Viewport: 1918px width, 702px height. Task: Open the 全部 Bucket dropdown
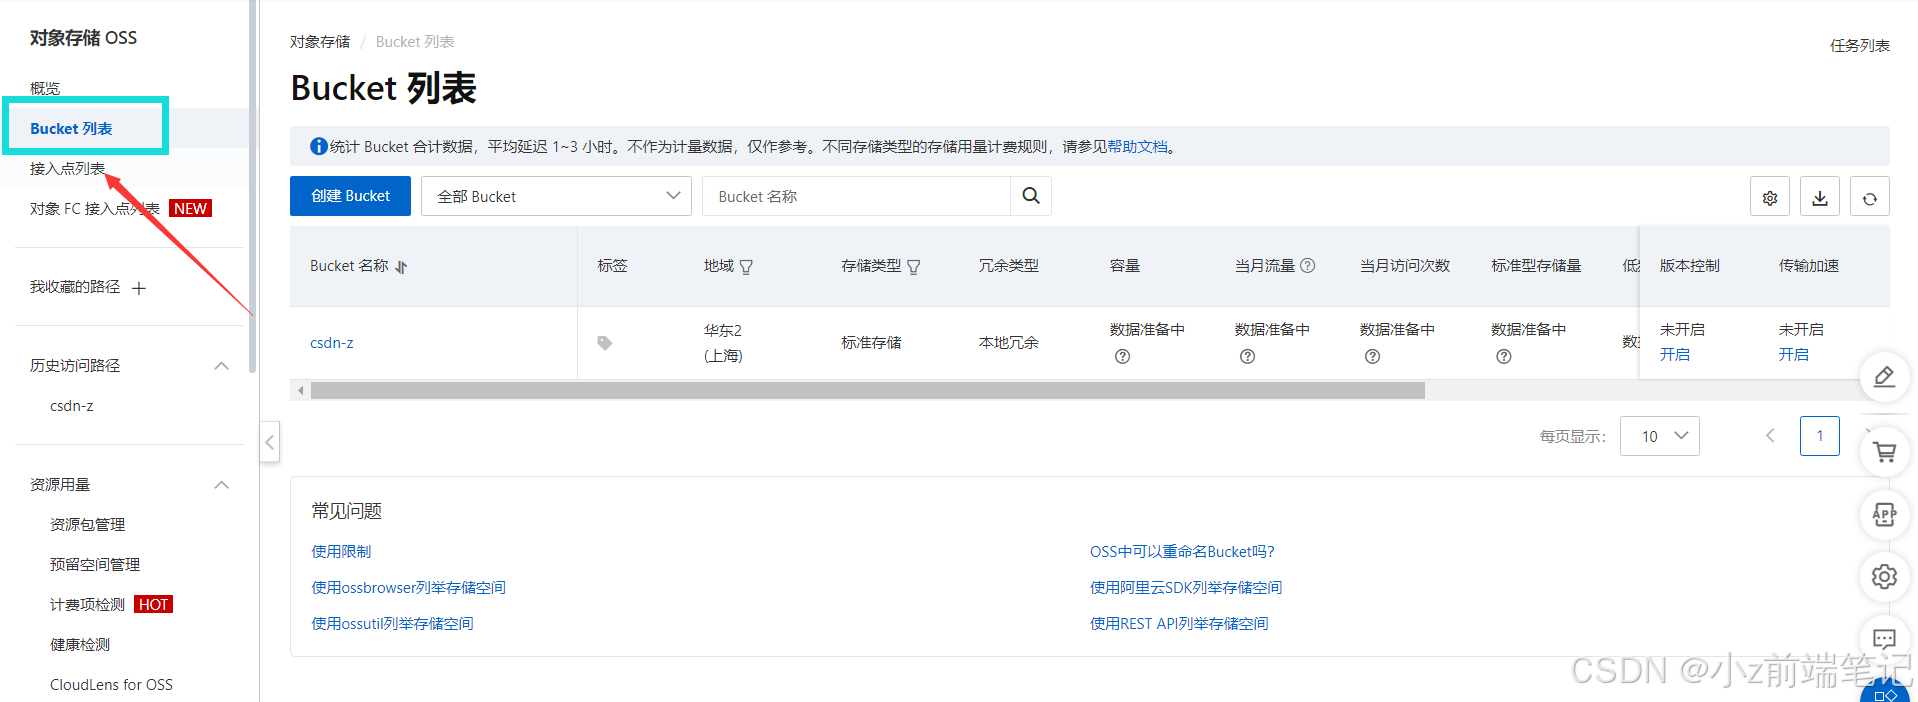[x=556, y=196]
